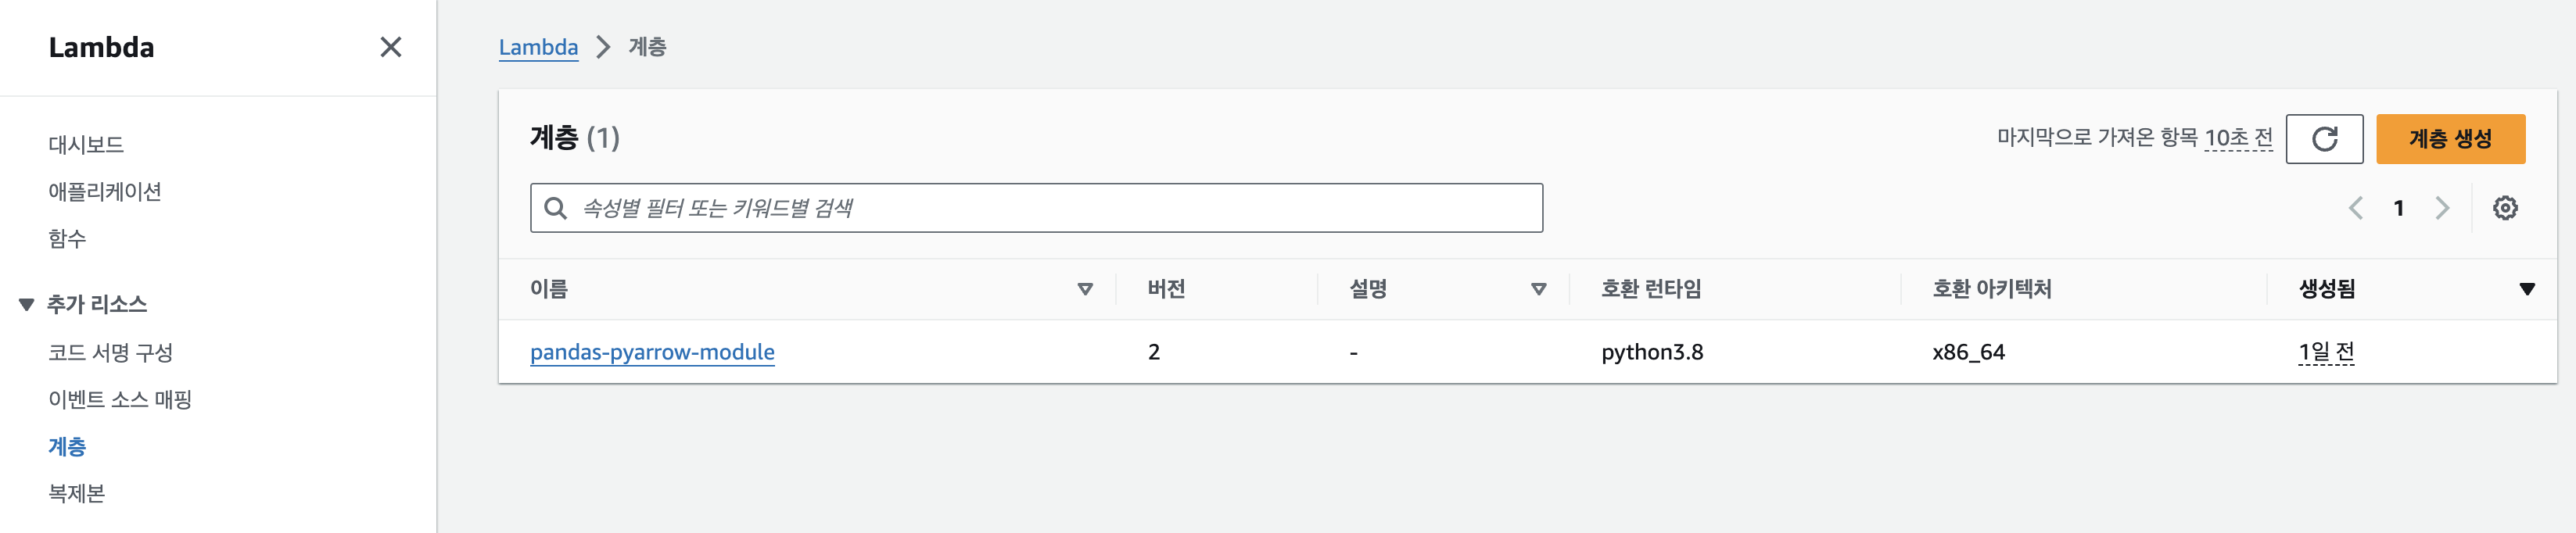This screenshot has width=2576, height=533.
Task: Open pandas-pyarrow-module layer link
Action: coord(652,352)
